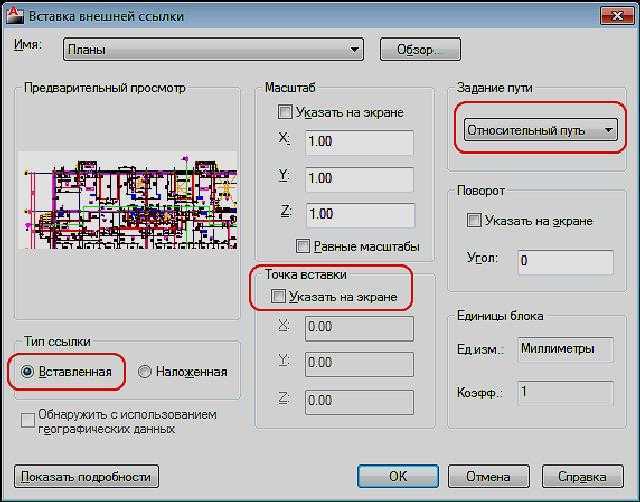Image resolution: width=640 pixels, height=502 pixels.
Task: Close the Вставка внешней ссылки dialog
Action: click(617, 16)
